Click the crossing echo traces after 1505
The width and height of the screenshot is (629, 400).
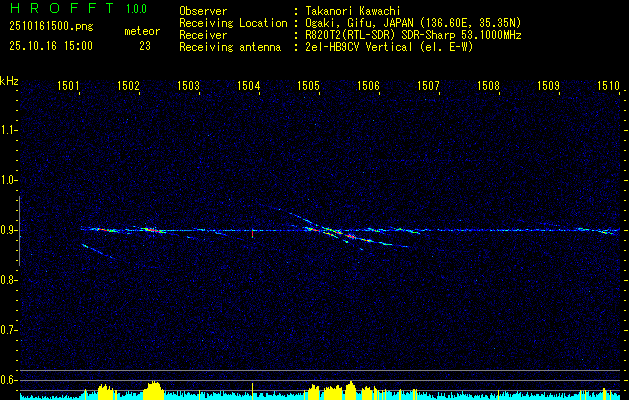click(x=337, y=232)
